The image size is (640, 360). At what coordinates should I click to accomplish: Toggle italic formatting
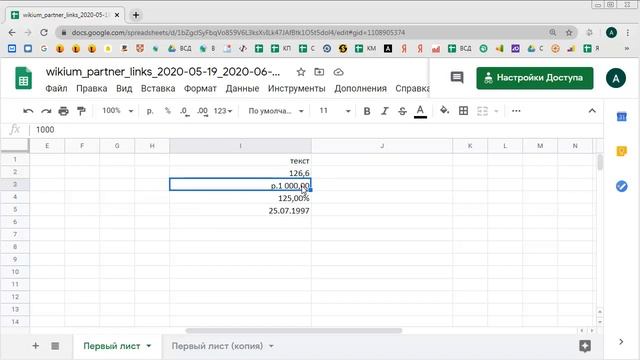[x=384, y=111]
